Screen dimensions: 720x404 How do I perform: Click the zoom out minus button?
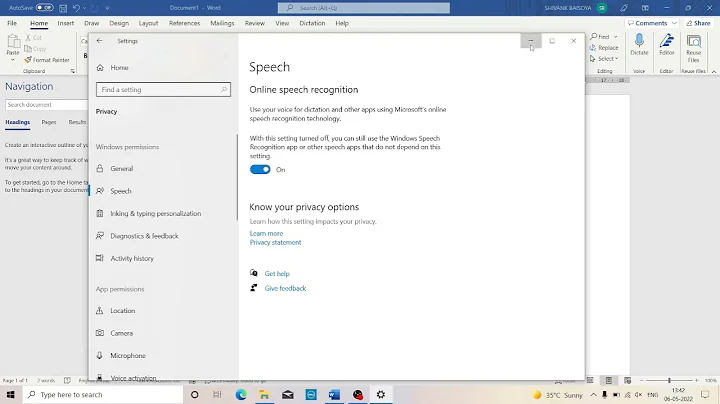642,381
